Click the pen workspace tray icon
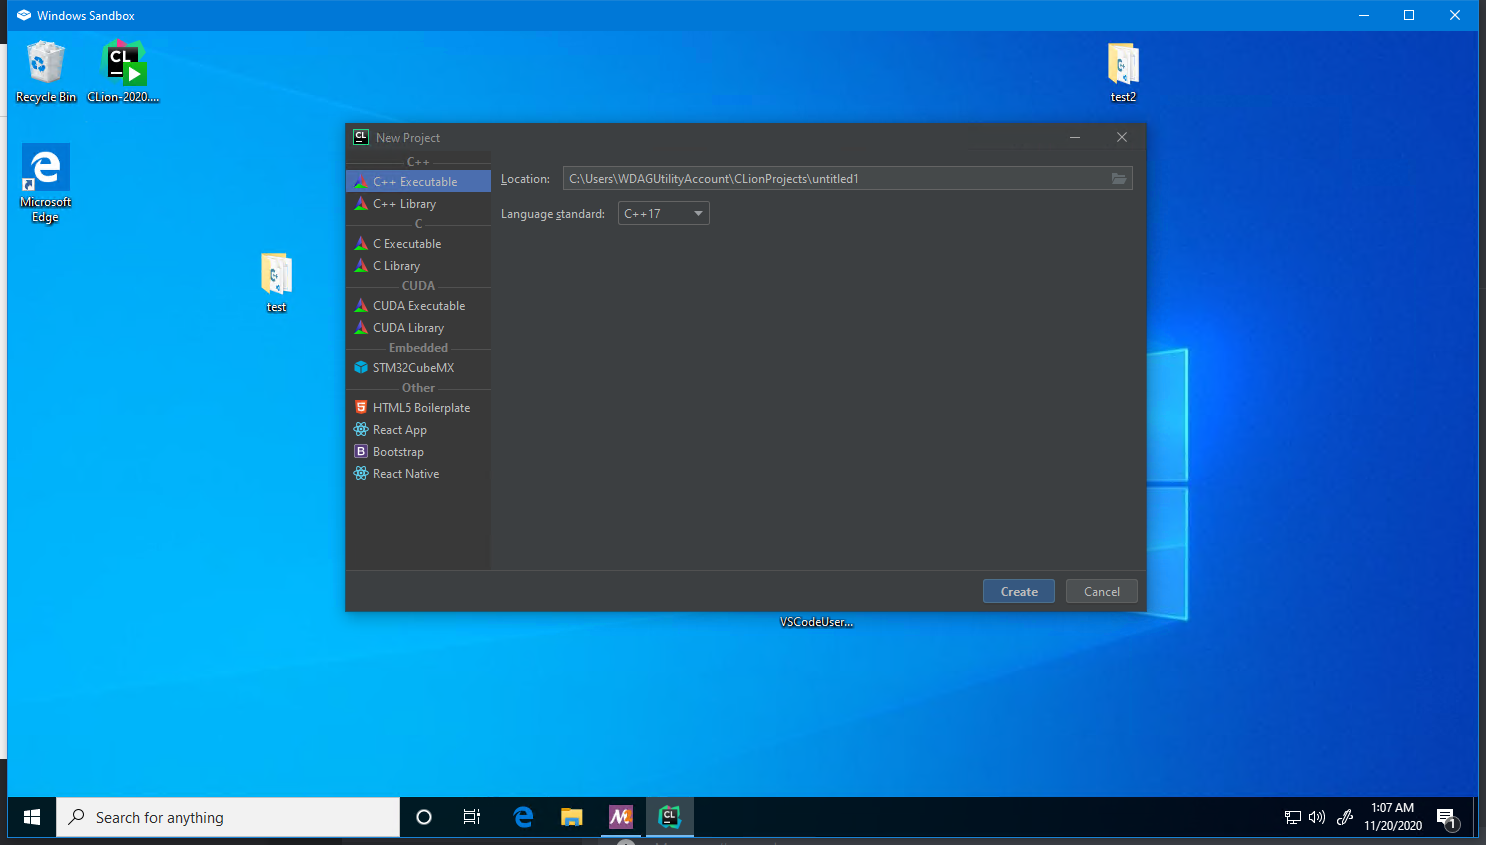Screen dimensions: 1486x845 click(x=1345, y=817)
